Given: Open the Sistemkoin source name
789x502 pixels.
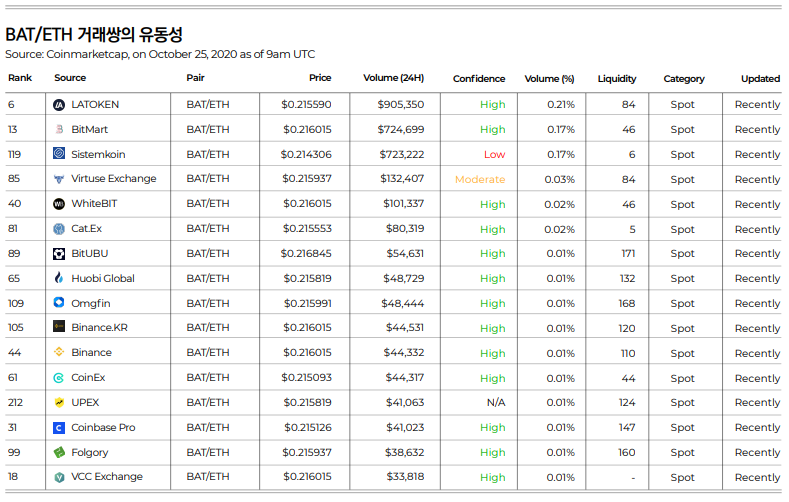Looking at the screenshot, I should click(x=98, y=154).
